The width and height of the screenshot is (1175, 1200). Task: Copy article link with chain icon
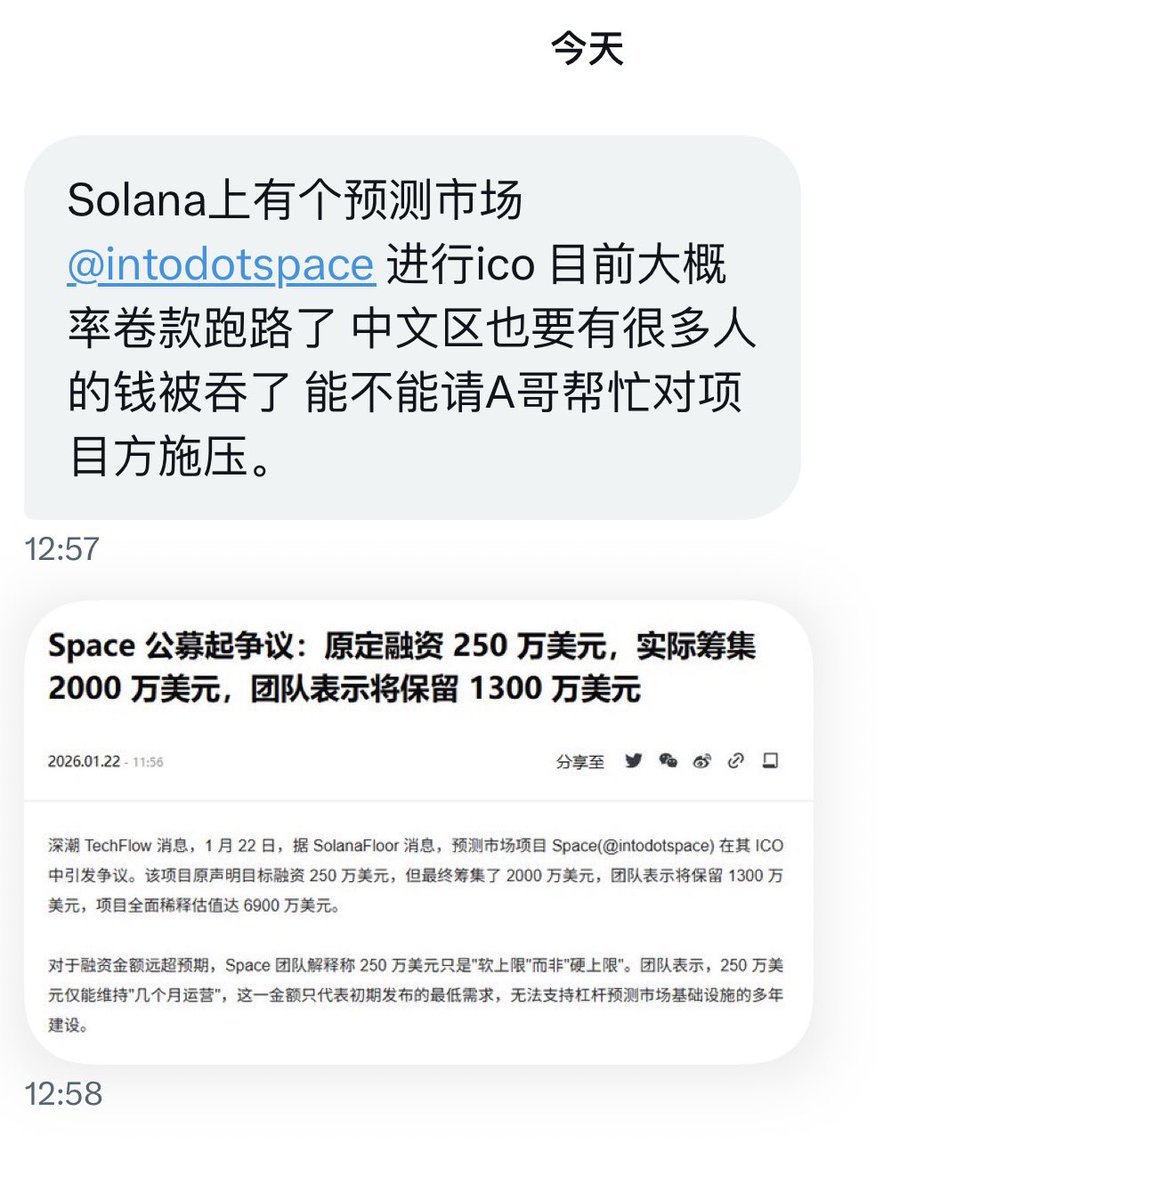tap(736, 761)
